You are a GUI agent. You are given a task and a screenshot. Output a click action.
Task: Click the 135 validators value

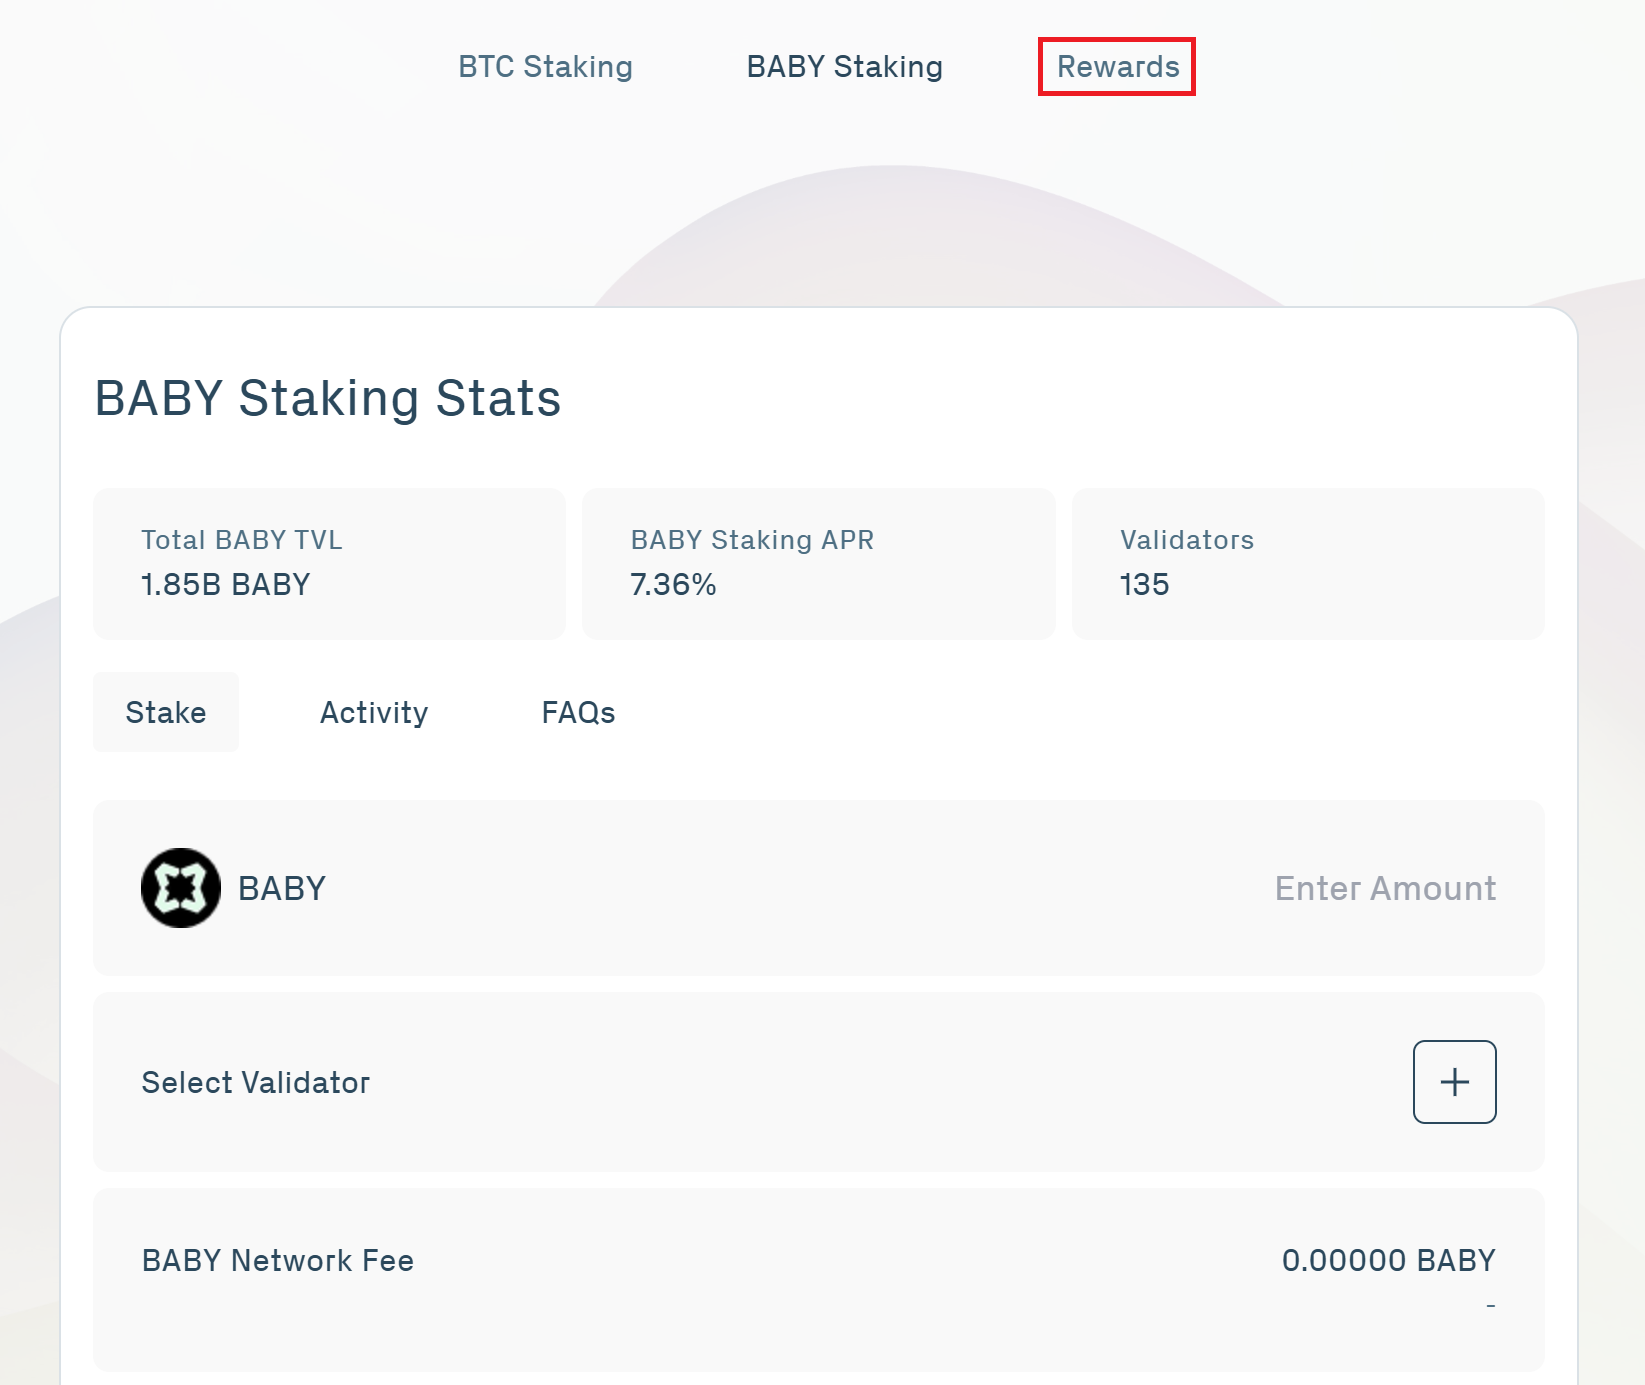pyautogui.click(x=1144, y=585)
